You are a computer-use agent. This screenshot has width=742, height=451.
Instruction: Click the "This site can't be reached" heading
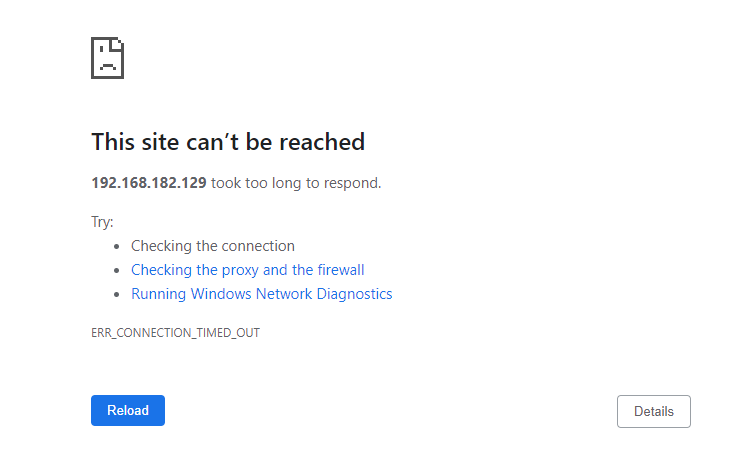(228, 142)
